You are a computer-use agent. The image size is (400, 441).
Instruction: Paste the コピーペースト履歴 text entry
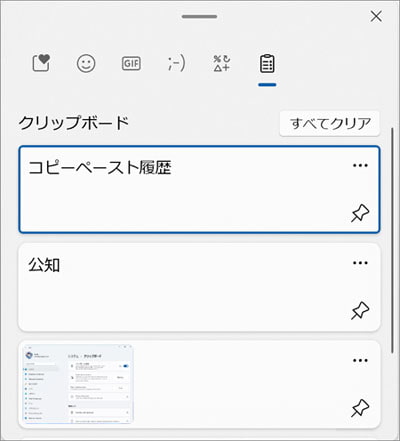(199, 189)
